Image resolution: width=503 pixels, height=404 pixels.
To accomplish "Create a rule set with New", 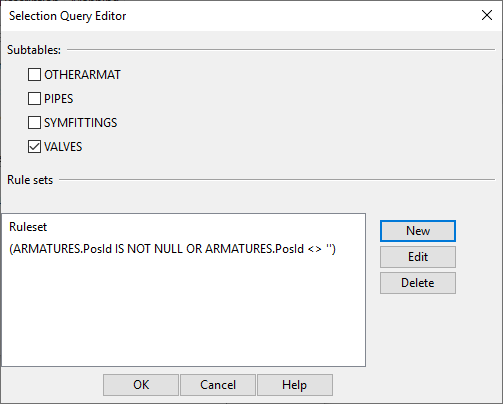I will pyautogui.click(x=418, y=231).
